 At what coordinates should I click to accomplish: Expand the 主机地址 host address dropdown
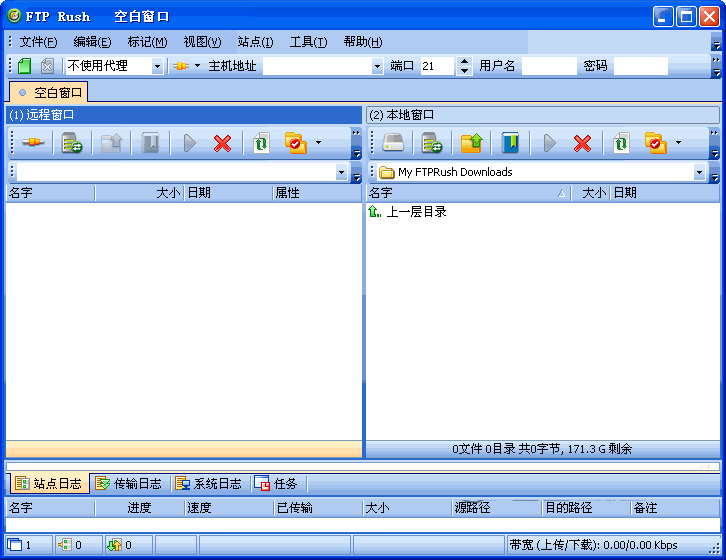[x=377, y=66]
